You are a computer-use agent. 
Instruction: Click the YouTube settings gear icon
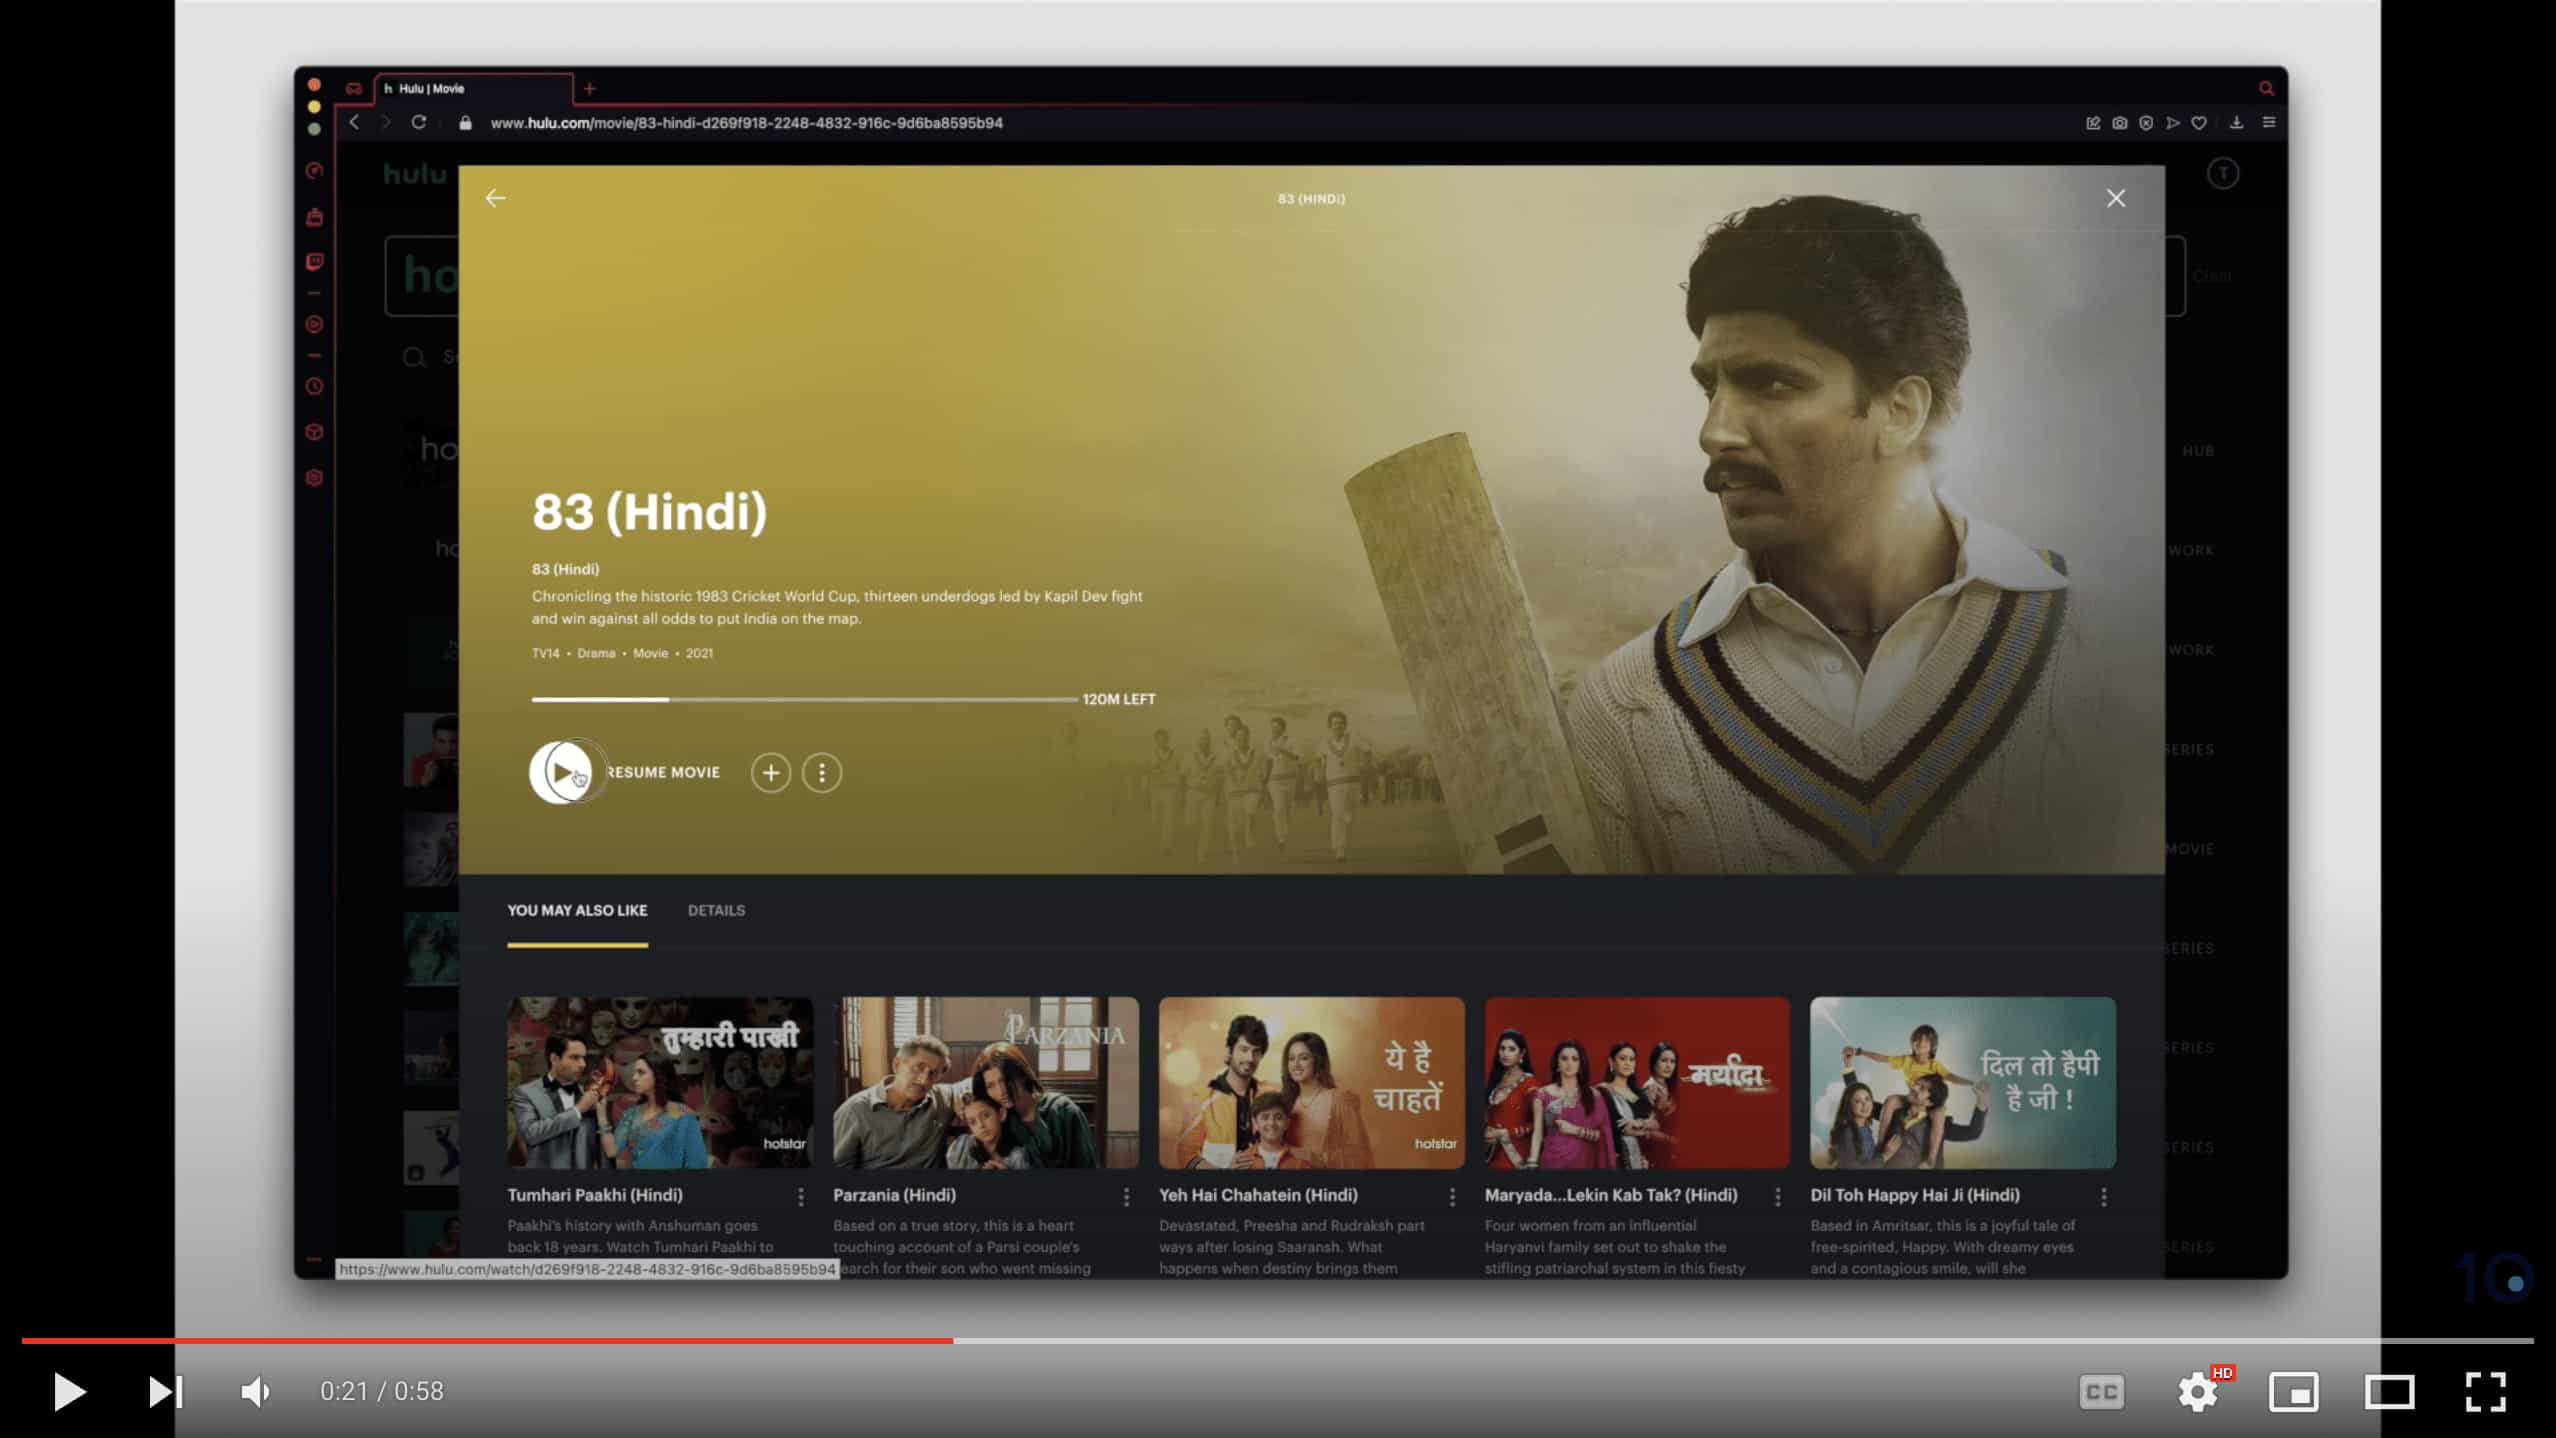(2198, 1391)
